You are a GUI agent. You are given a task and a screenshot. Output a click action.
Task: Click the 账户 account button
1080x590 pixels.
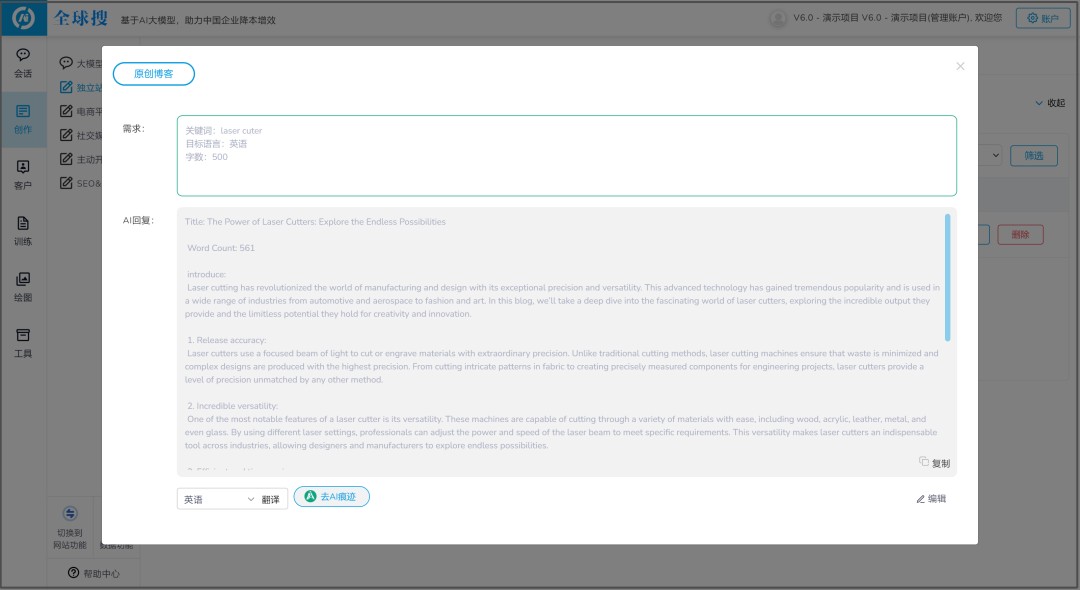[1043, 18]
